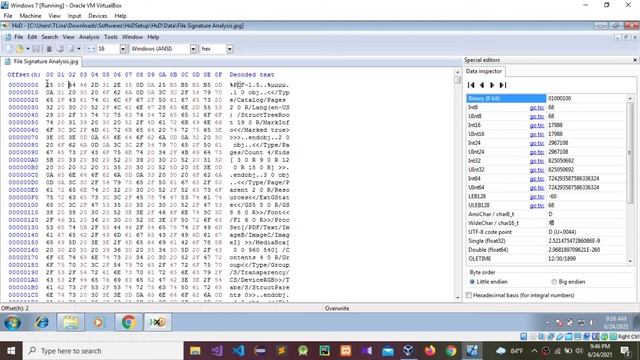This screenshot has width=640, height=360.
Task: Click the bytes-per-row icon beside the 16 field
Action: [91, 49]
